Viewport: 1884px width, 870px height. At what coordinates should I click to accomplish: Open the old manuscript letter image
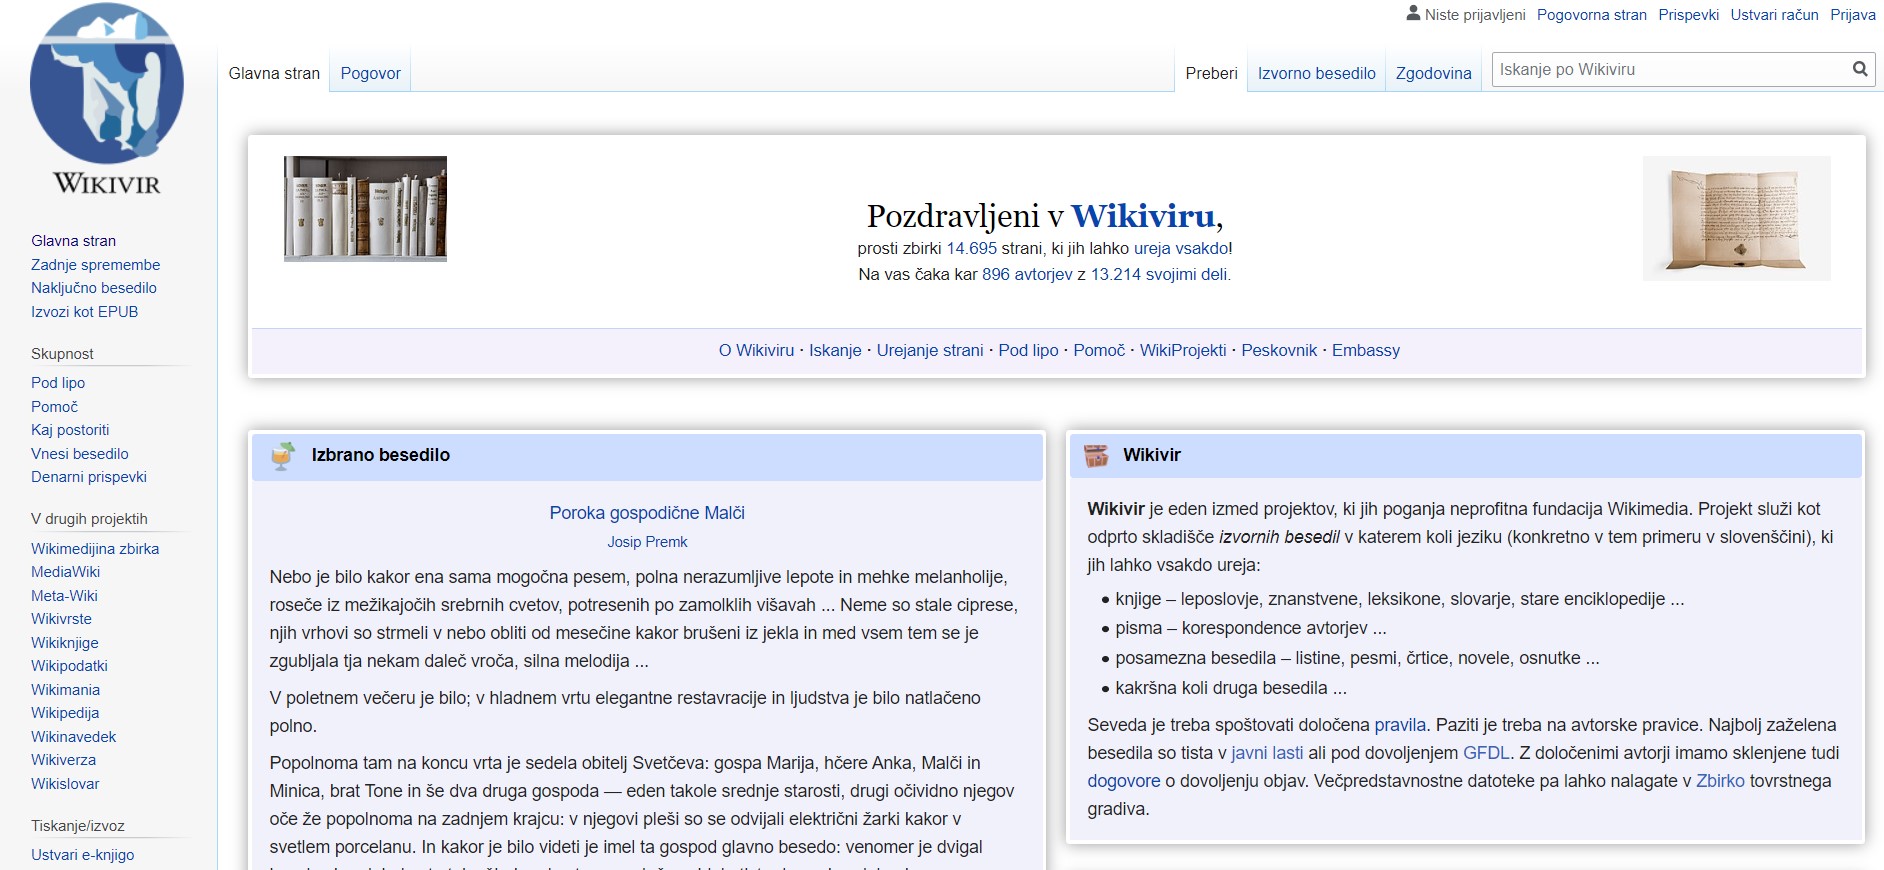[x=1737, y=218]
